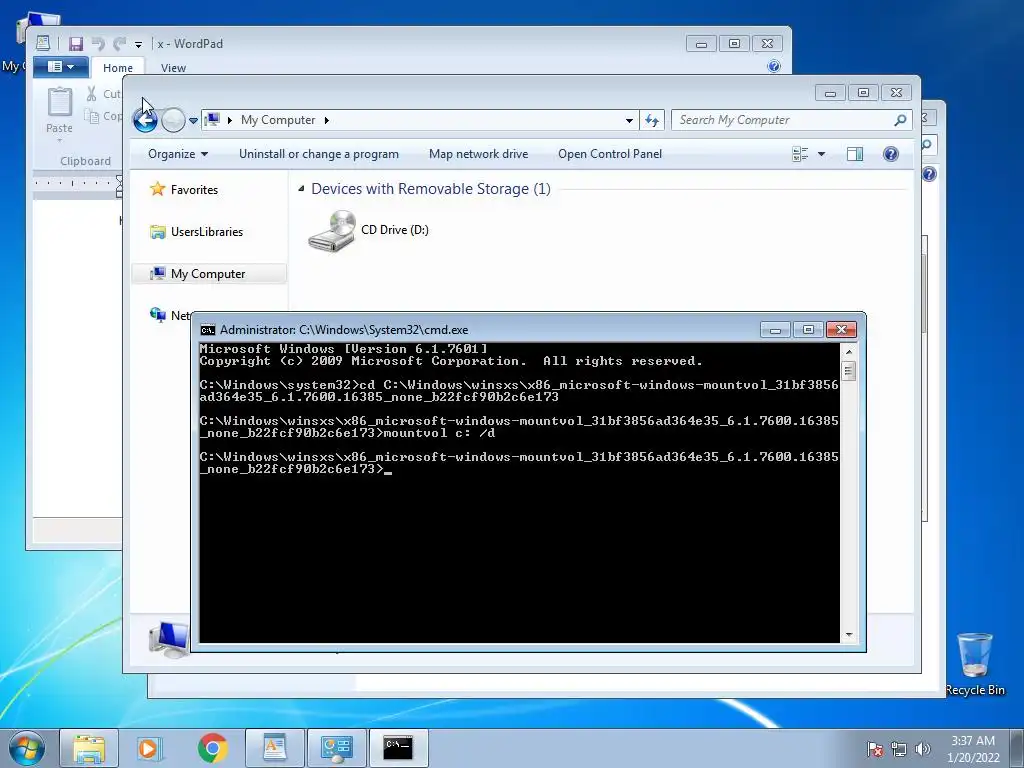Select the CD Drive (D:) item
The height and width of the screenshot is (768, 1024).
point(369,231)
